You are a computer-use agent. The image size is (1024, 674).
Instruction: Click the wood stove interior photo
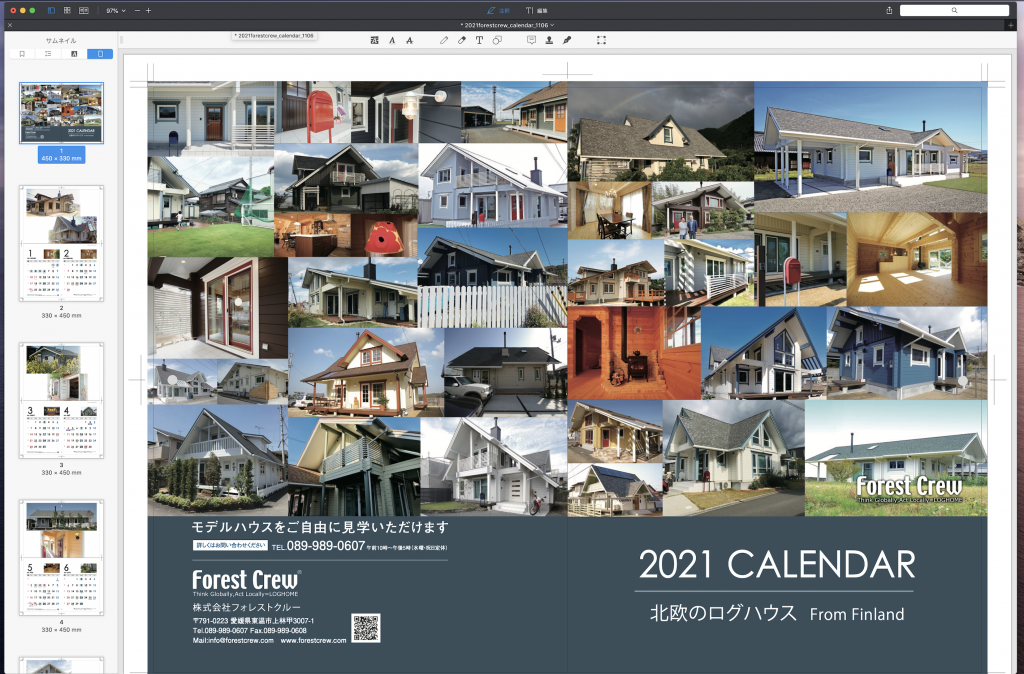point(634,353)
